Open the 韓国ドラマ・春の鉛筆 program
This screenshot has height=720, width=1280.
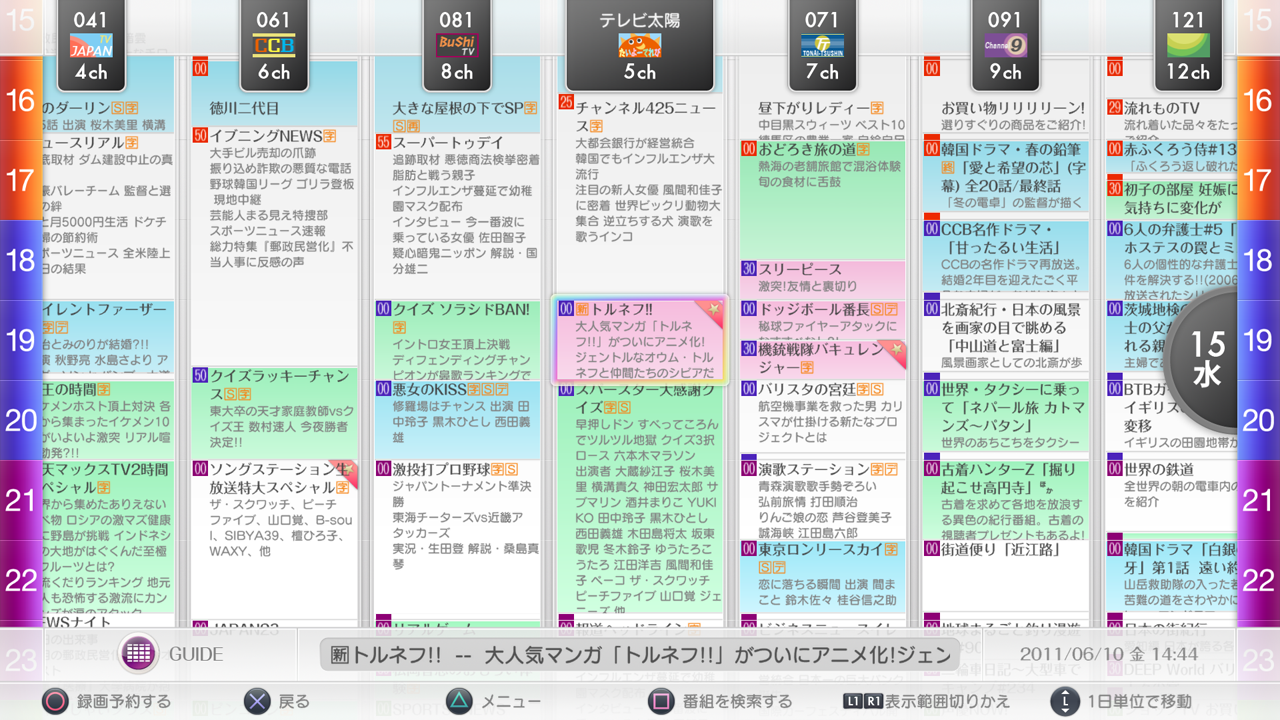click(x=1006, y=178)
